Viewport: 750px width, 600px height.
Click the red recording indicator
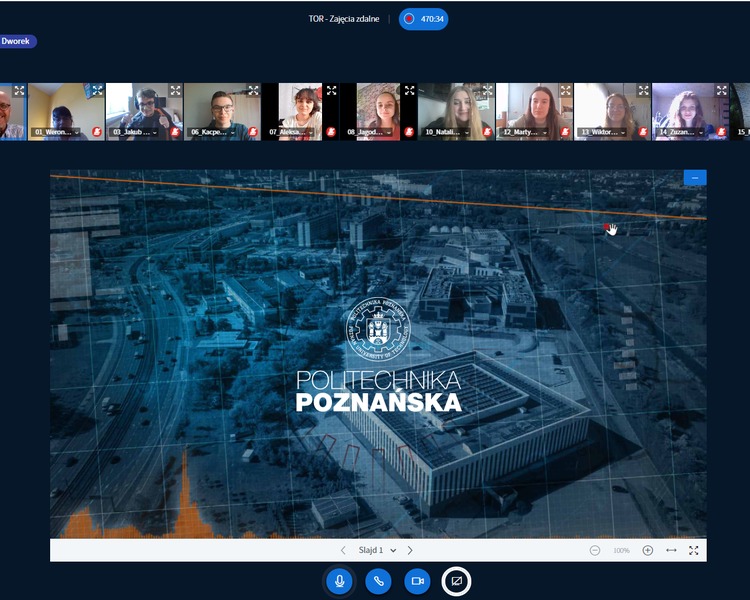(x=409, y=19)
